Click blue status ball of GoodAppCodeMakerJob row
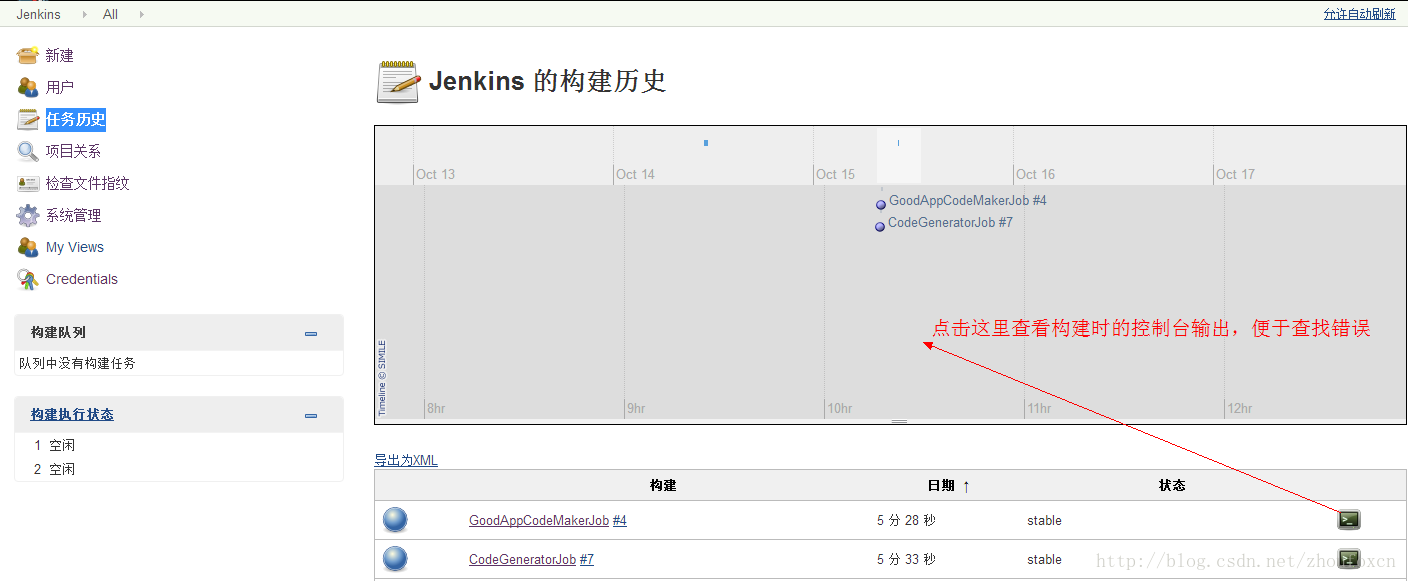Image resolution: width=1408 pixels, height=581 pixels. 395,520
